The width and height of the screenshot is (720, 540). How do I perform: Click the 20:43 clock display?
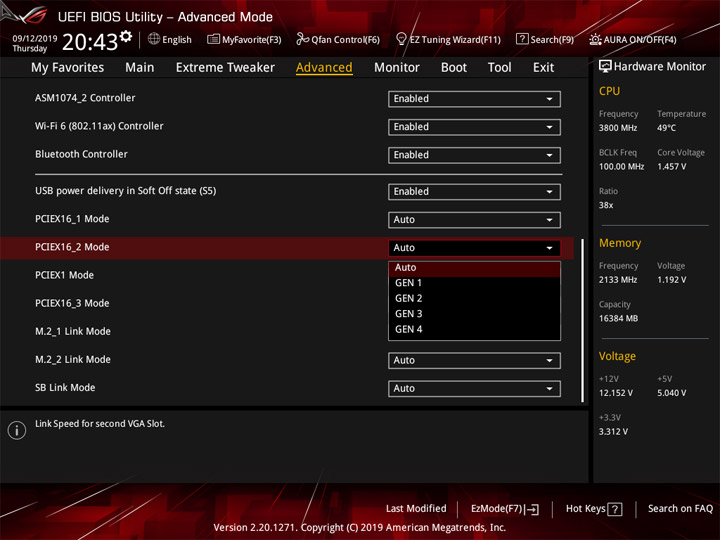[x=90, y=42]
